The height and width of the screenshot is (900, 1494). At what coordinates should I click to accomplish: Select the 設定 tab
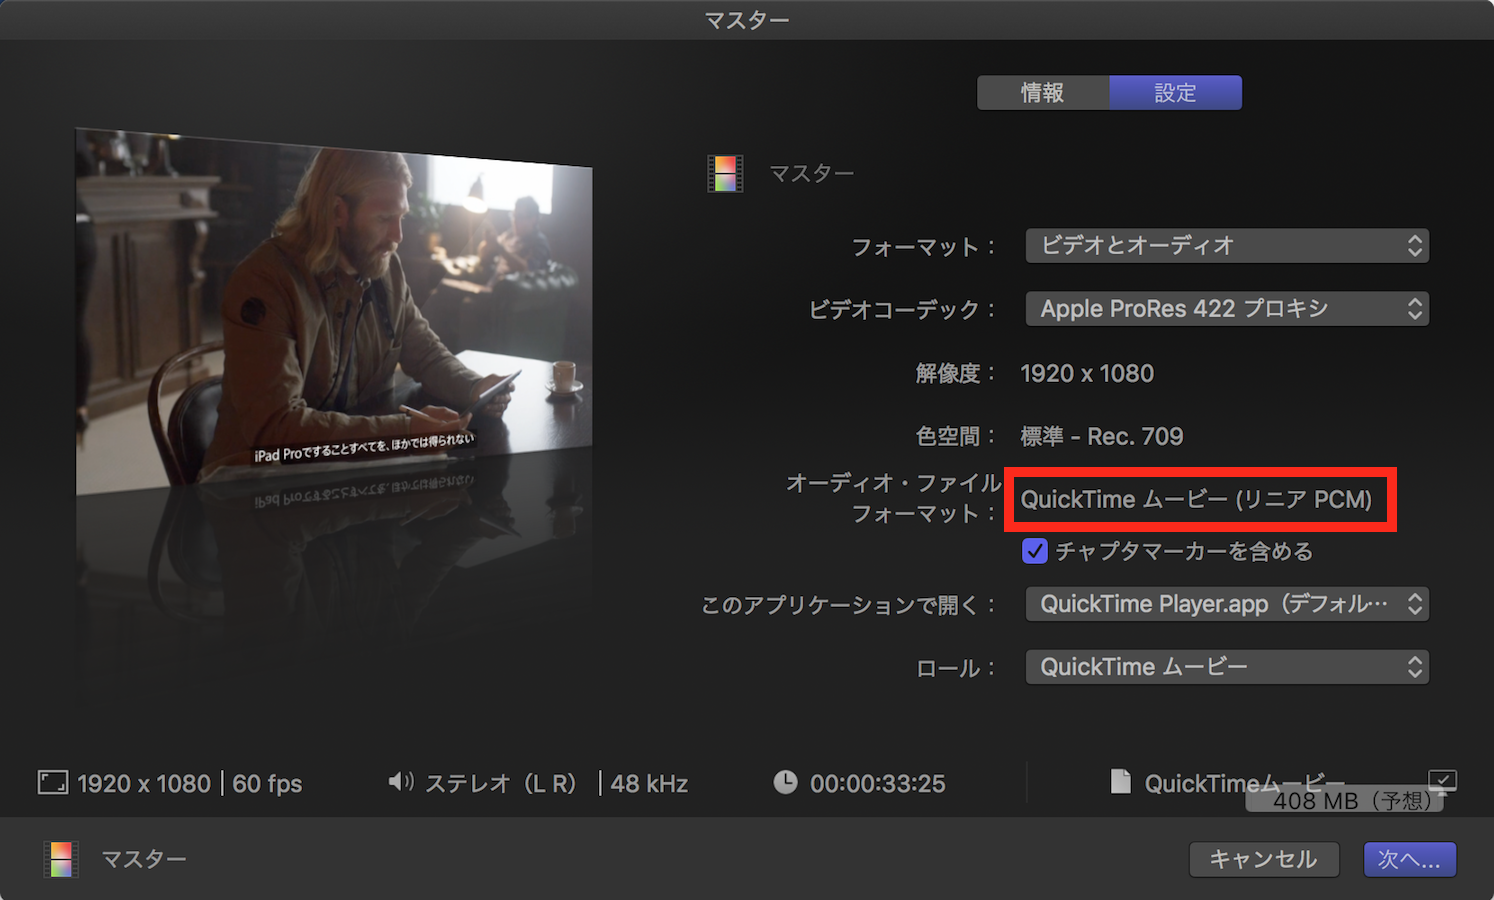click(1176, 93)
